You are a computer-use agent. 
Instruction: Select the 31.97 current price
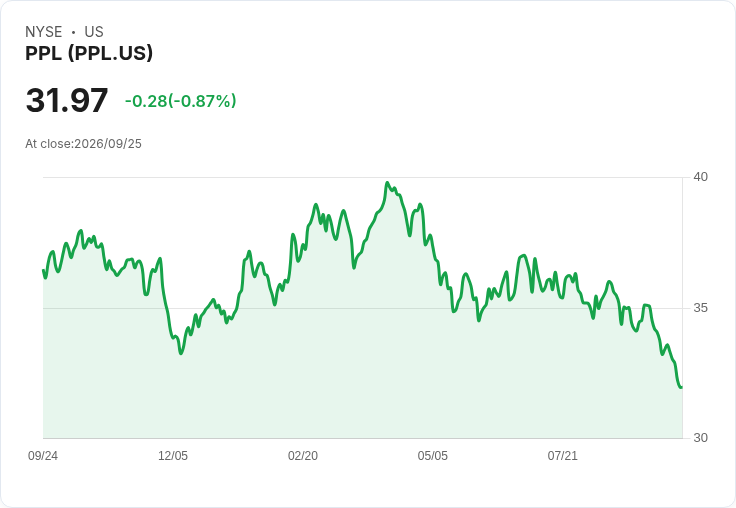[x=67, y=100]
